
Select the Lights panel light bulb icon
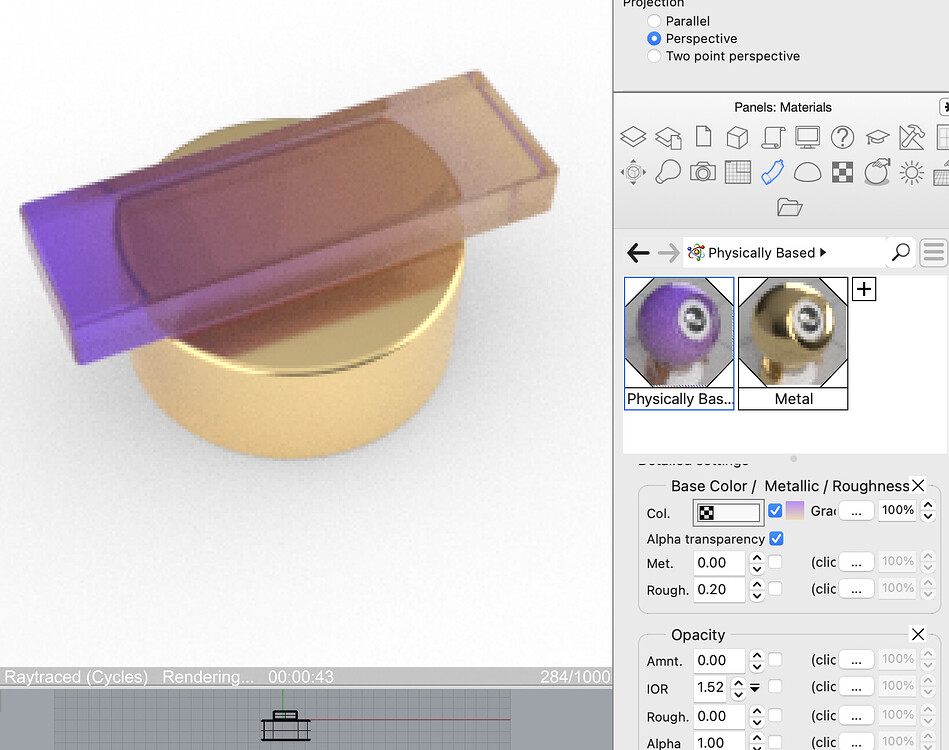(667, 172)
